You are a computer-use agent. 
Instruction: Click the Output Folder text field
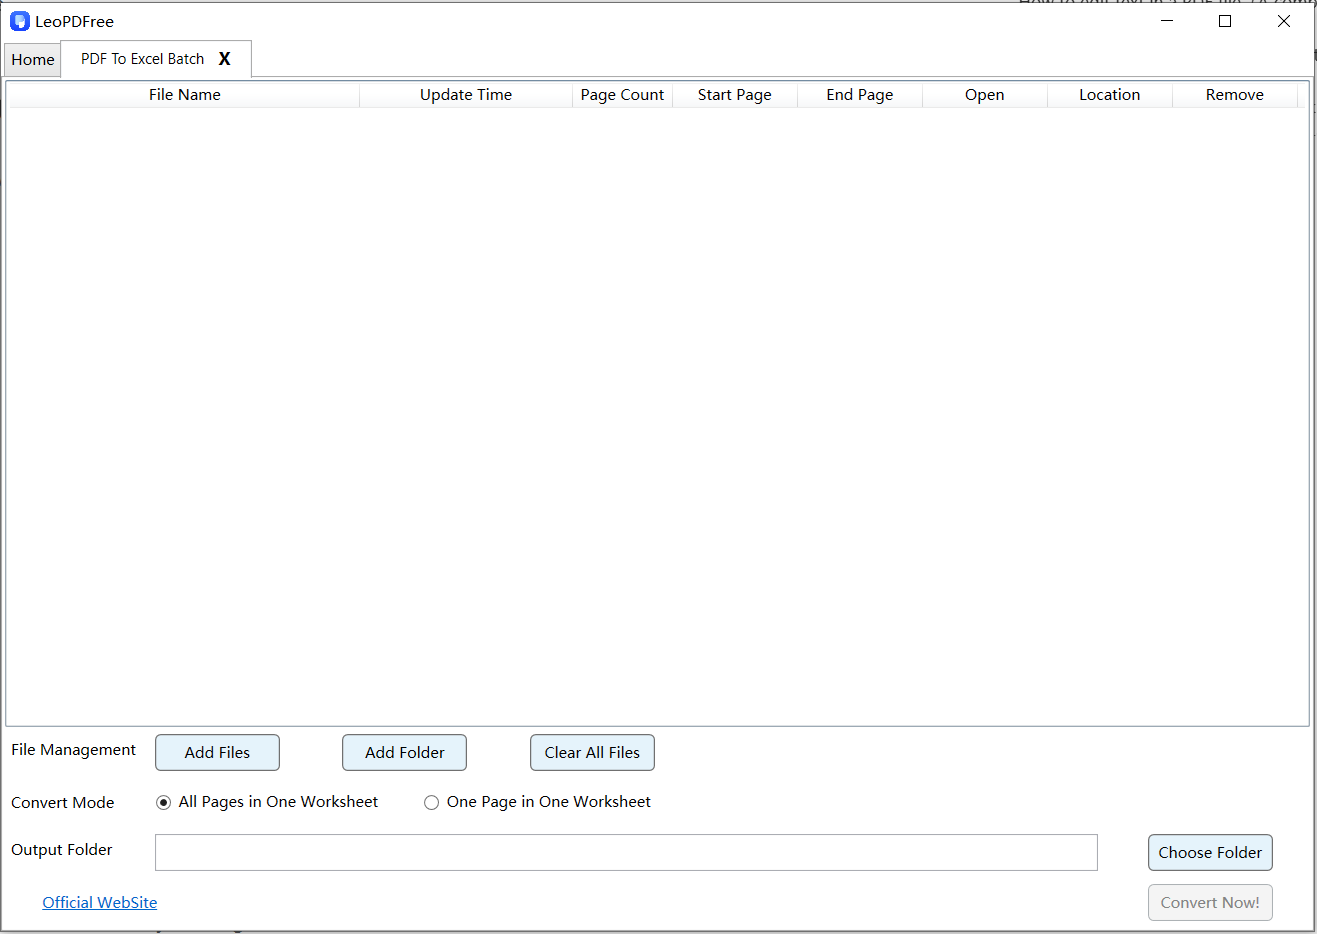click(625, 852)
